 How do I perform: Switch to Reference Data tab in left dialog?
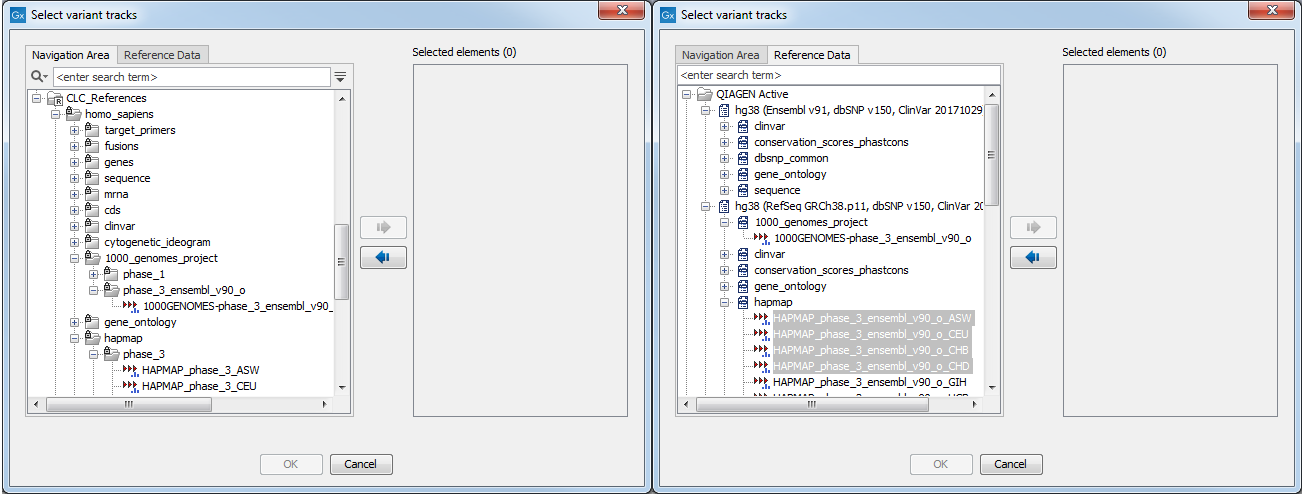(x=162, y=55)
